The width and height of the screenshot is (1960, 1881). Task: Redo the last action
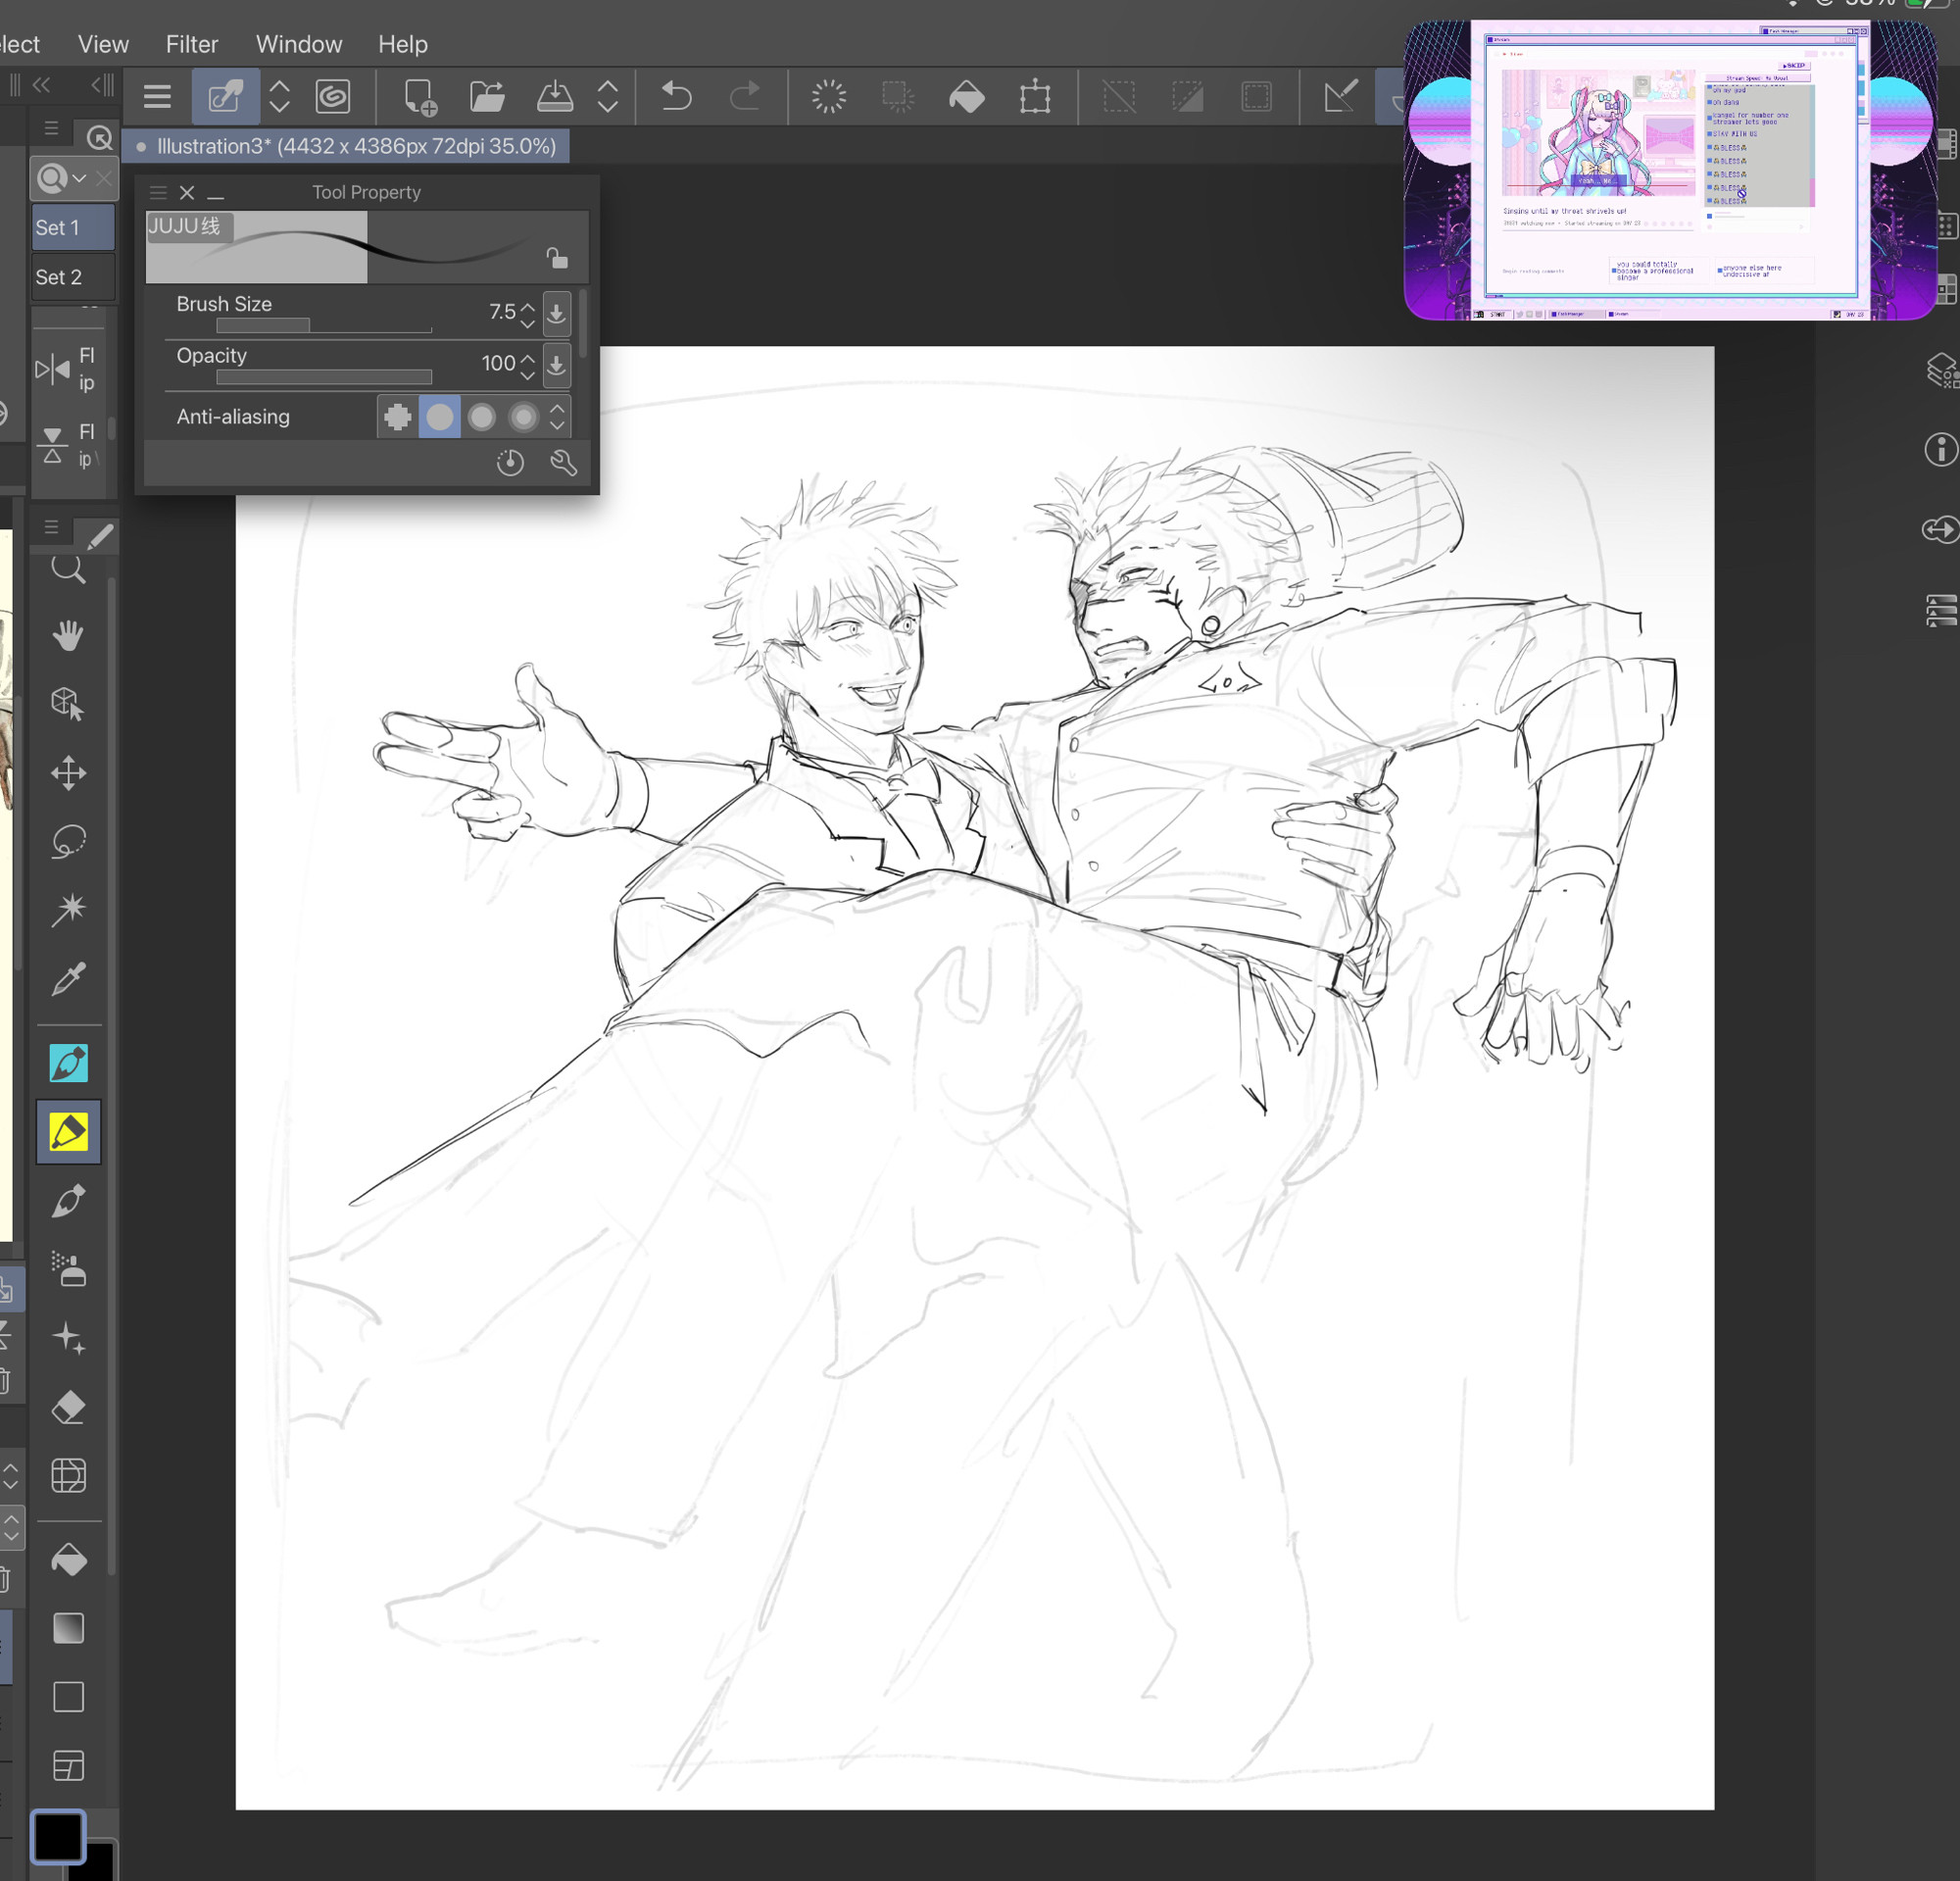tap(745, 97)
